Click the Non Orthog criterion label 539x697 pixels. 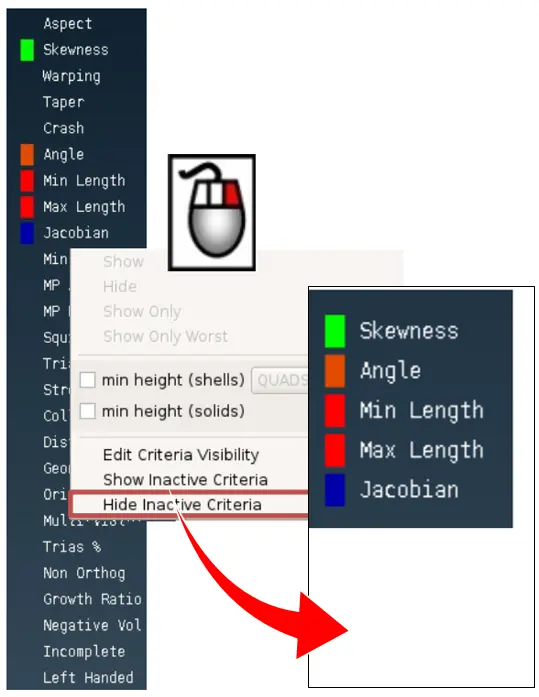[x=84, y=573]
